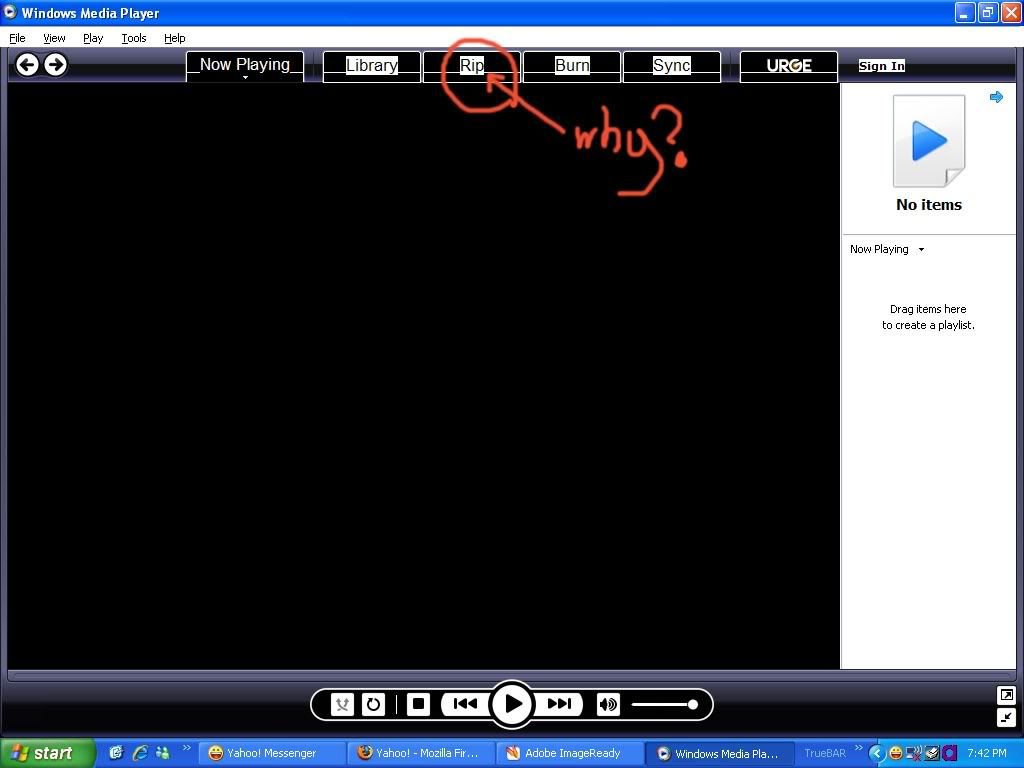
Task: Mute the sound with the speaker button
Action: tap(608, 704)
